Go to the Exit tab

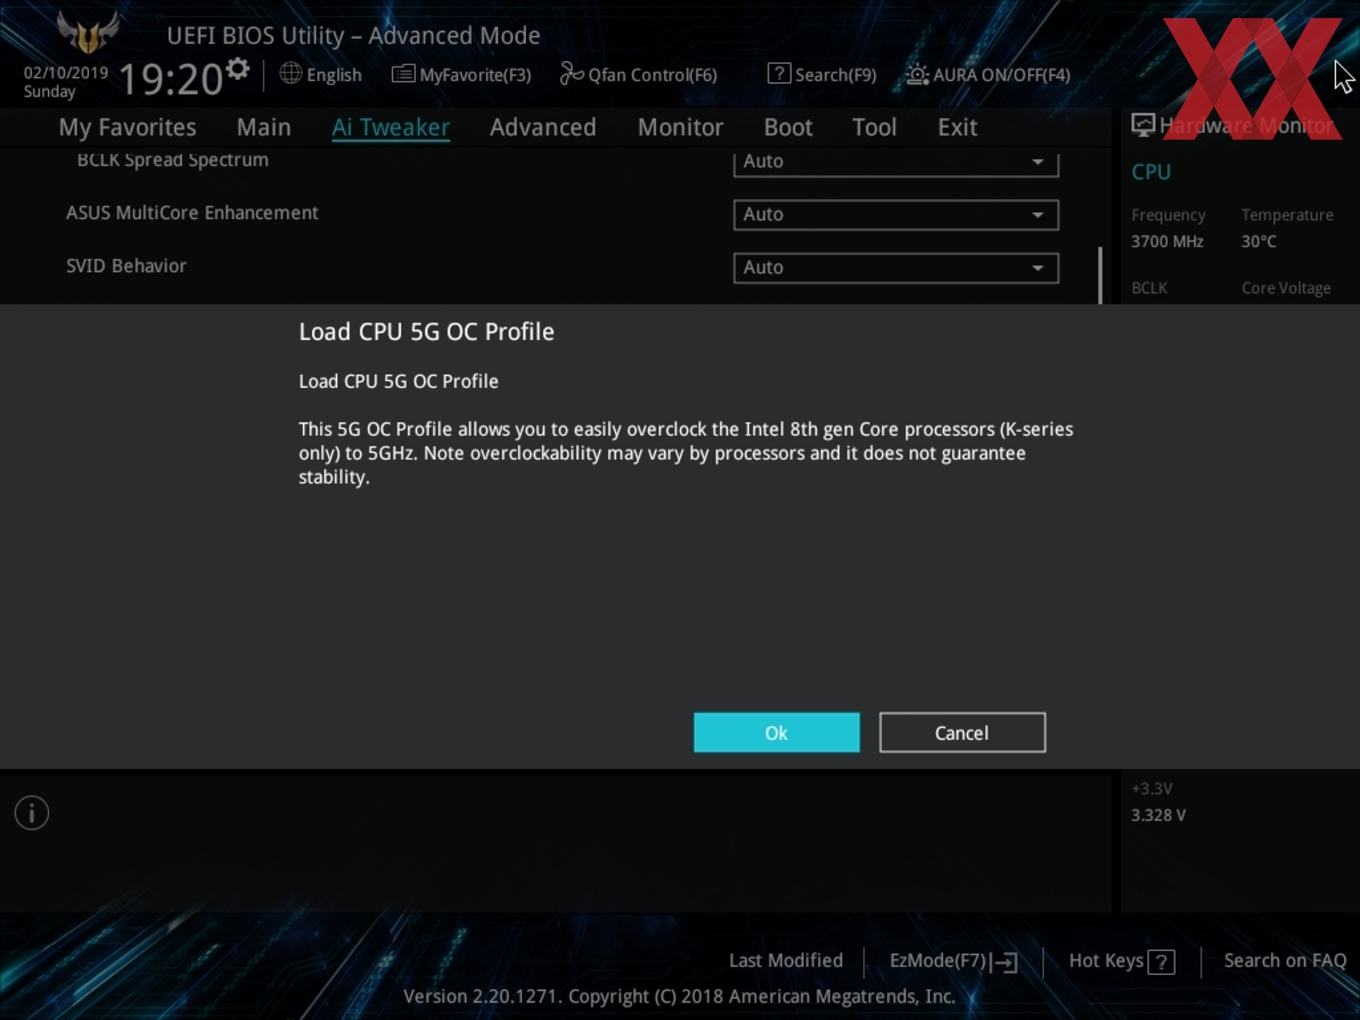(957, 127)
